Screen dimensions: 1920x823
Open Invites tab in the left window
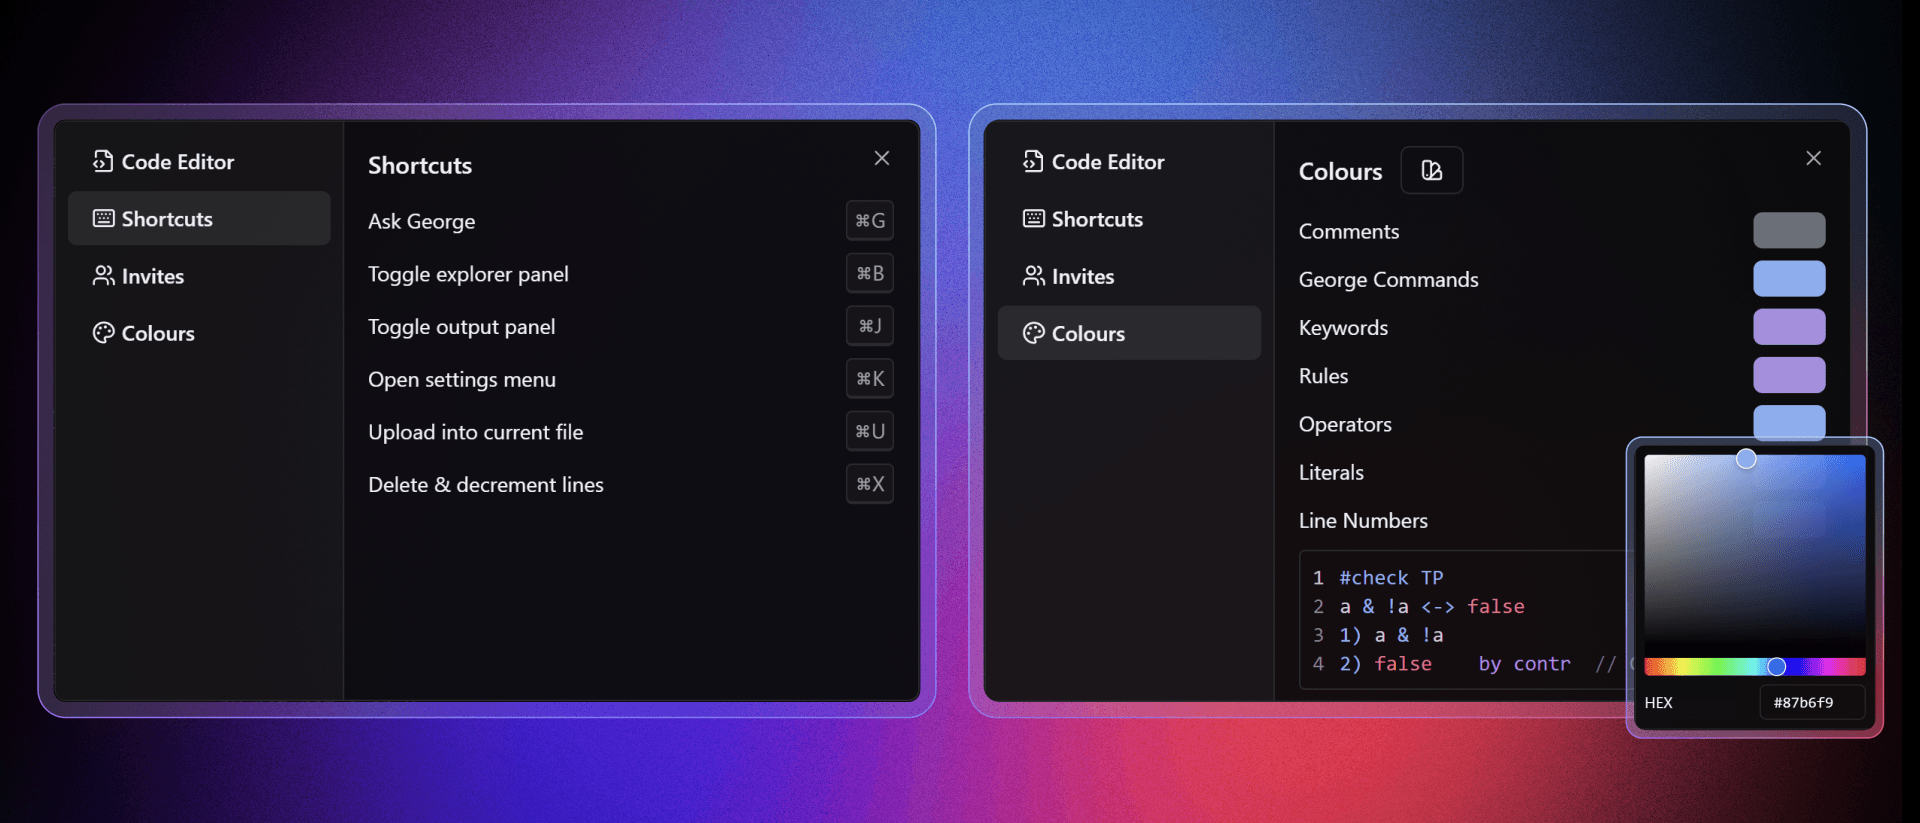point(199,276)
